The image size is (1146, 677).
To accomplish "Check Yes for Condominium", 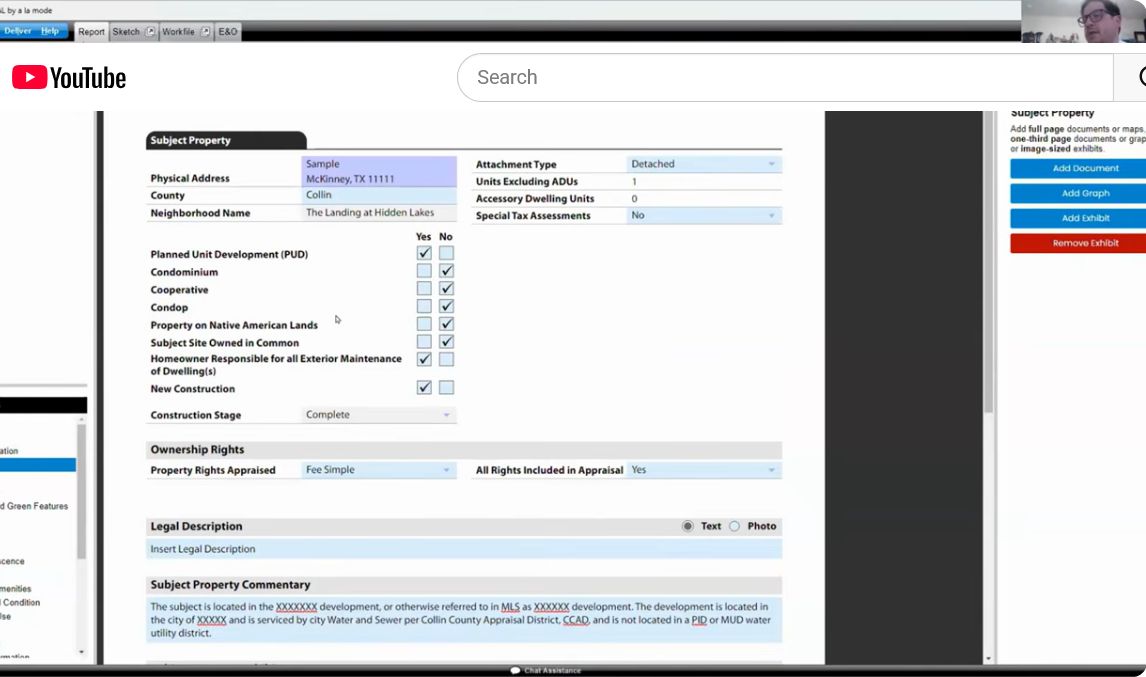I will [x=424, y=271].
